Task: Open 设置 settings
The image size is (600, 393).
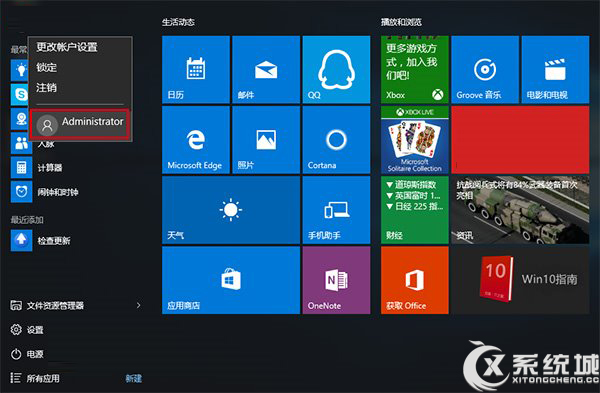Action: pos(27,329)
